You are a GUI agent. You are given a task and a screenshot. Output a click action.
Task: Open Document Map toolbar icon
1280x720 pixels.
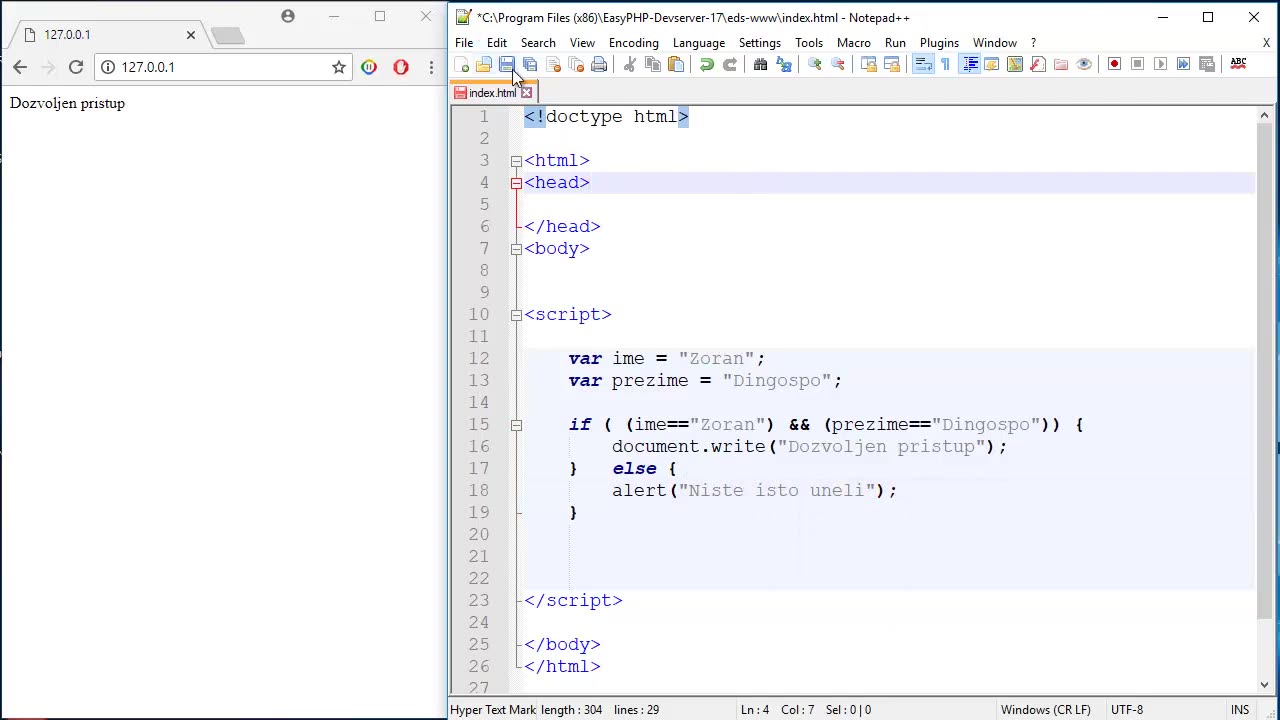point(1015,64)
